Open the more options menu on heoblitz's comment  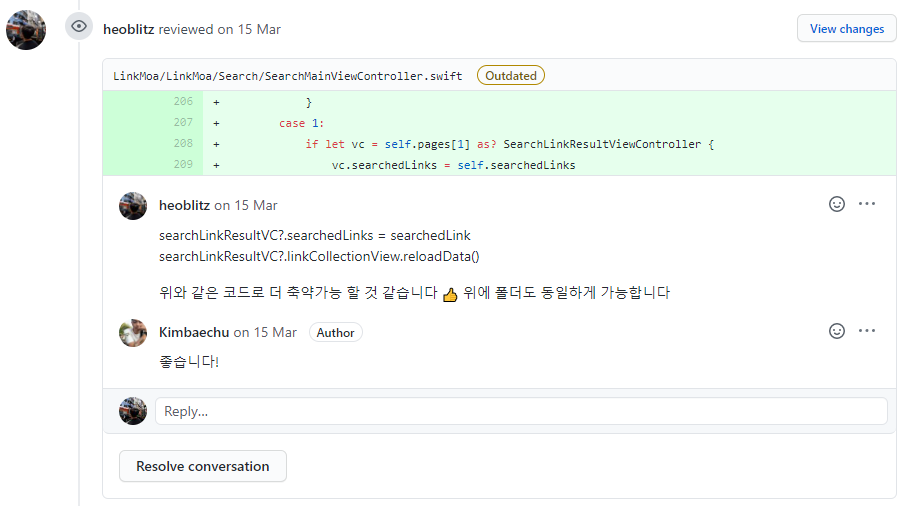[x=867, y=203]
